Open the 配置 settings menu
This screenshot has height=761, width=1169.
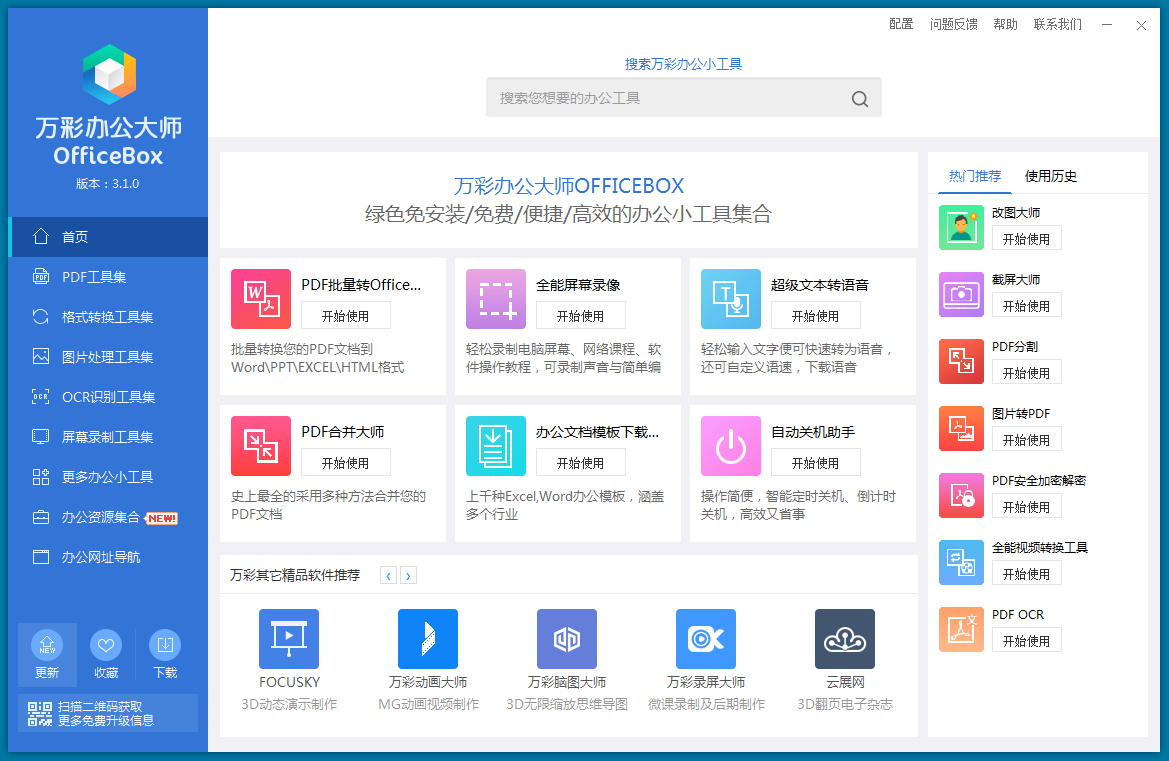pos(901,24)
